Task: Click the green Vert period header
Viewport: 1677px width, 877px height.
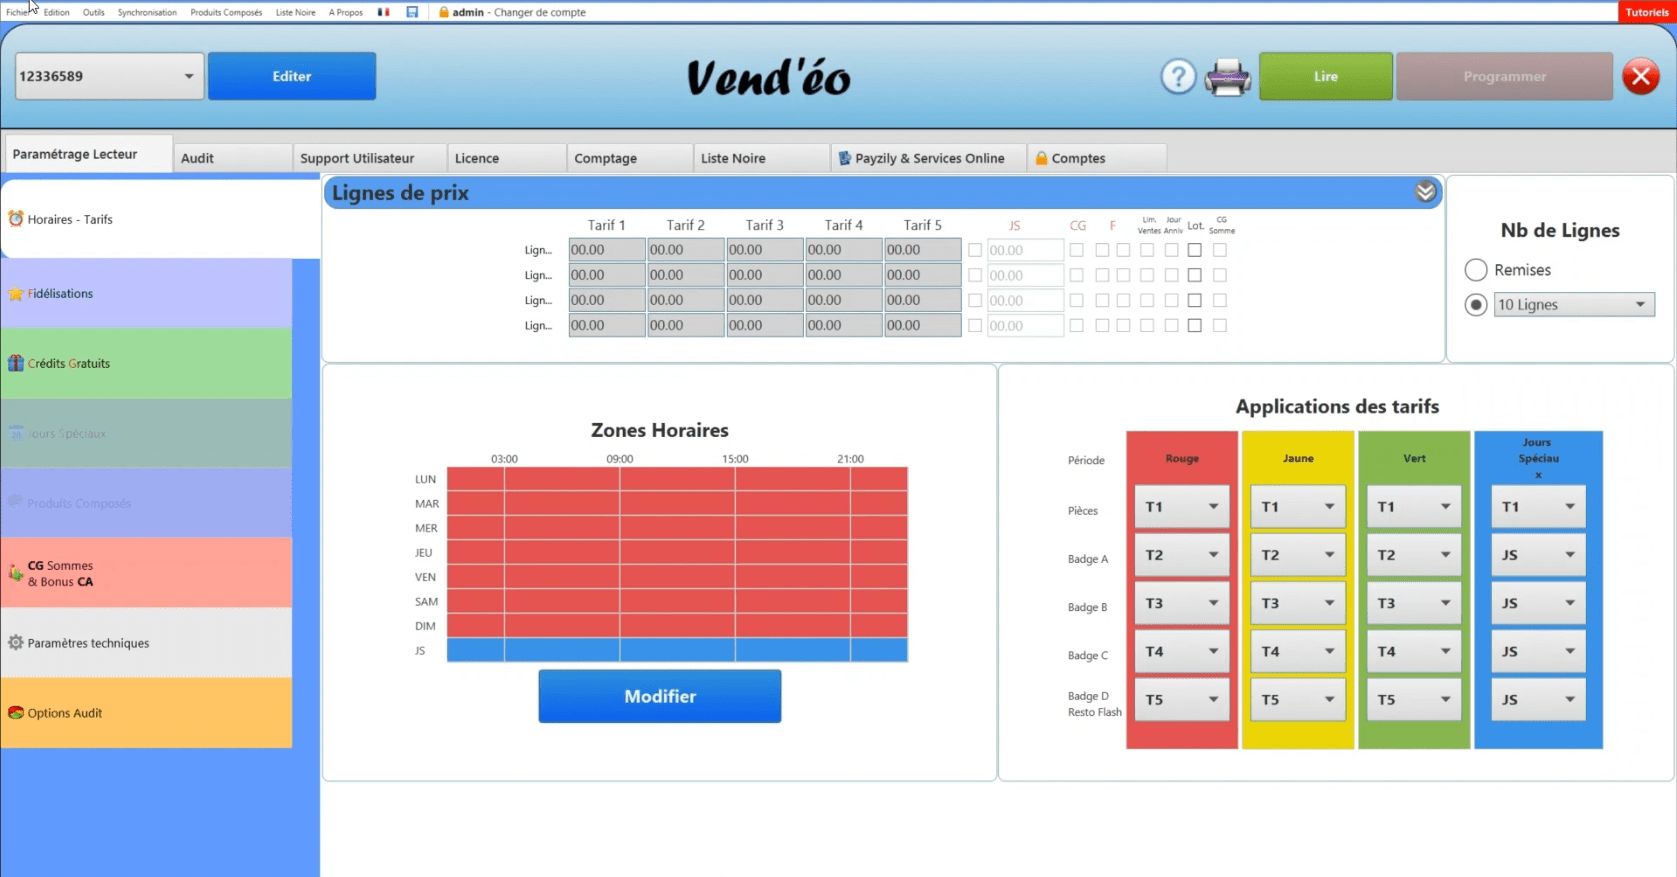Action: click(x=1414, y=458)
